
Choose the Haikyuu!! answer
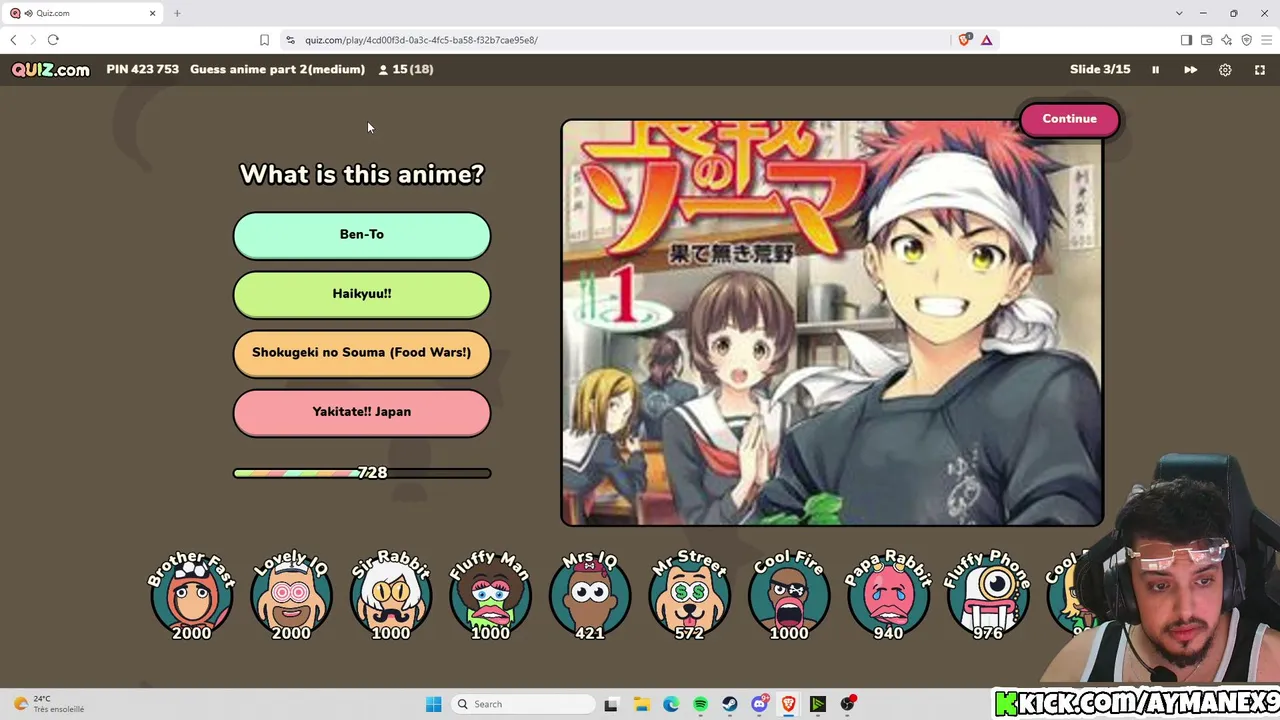(x=362, y=294)
